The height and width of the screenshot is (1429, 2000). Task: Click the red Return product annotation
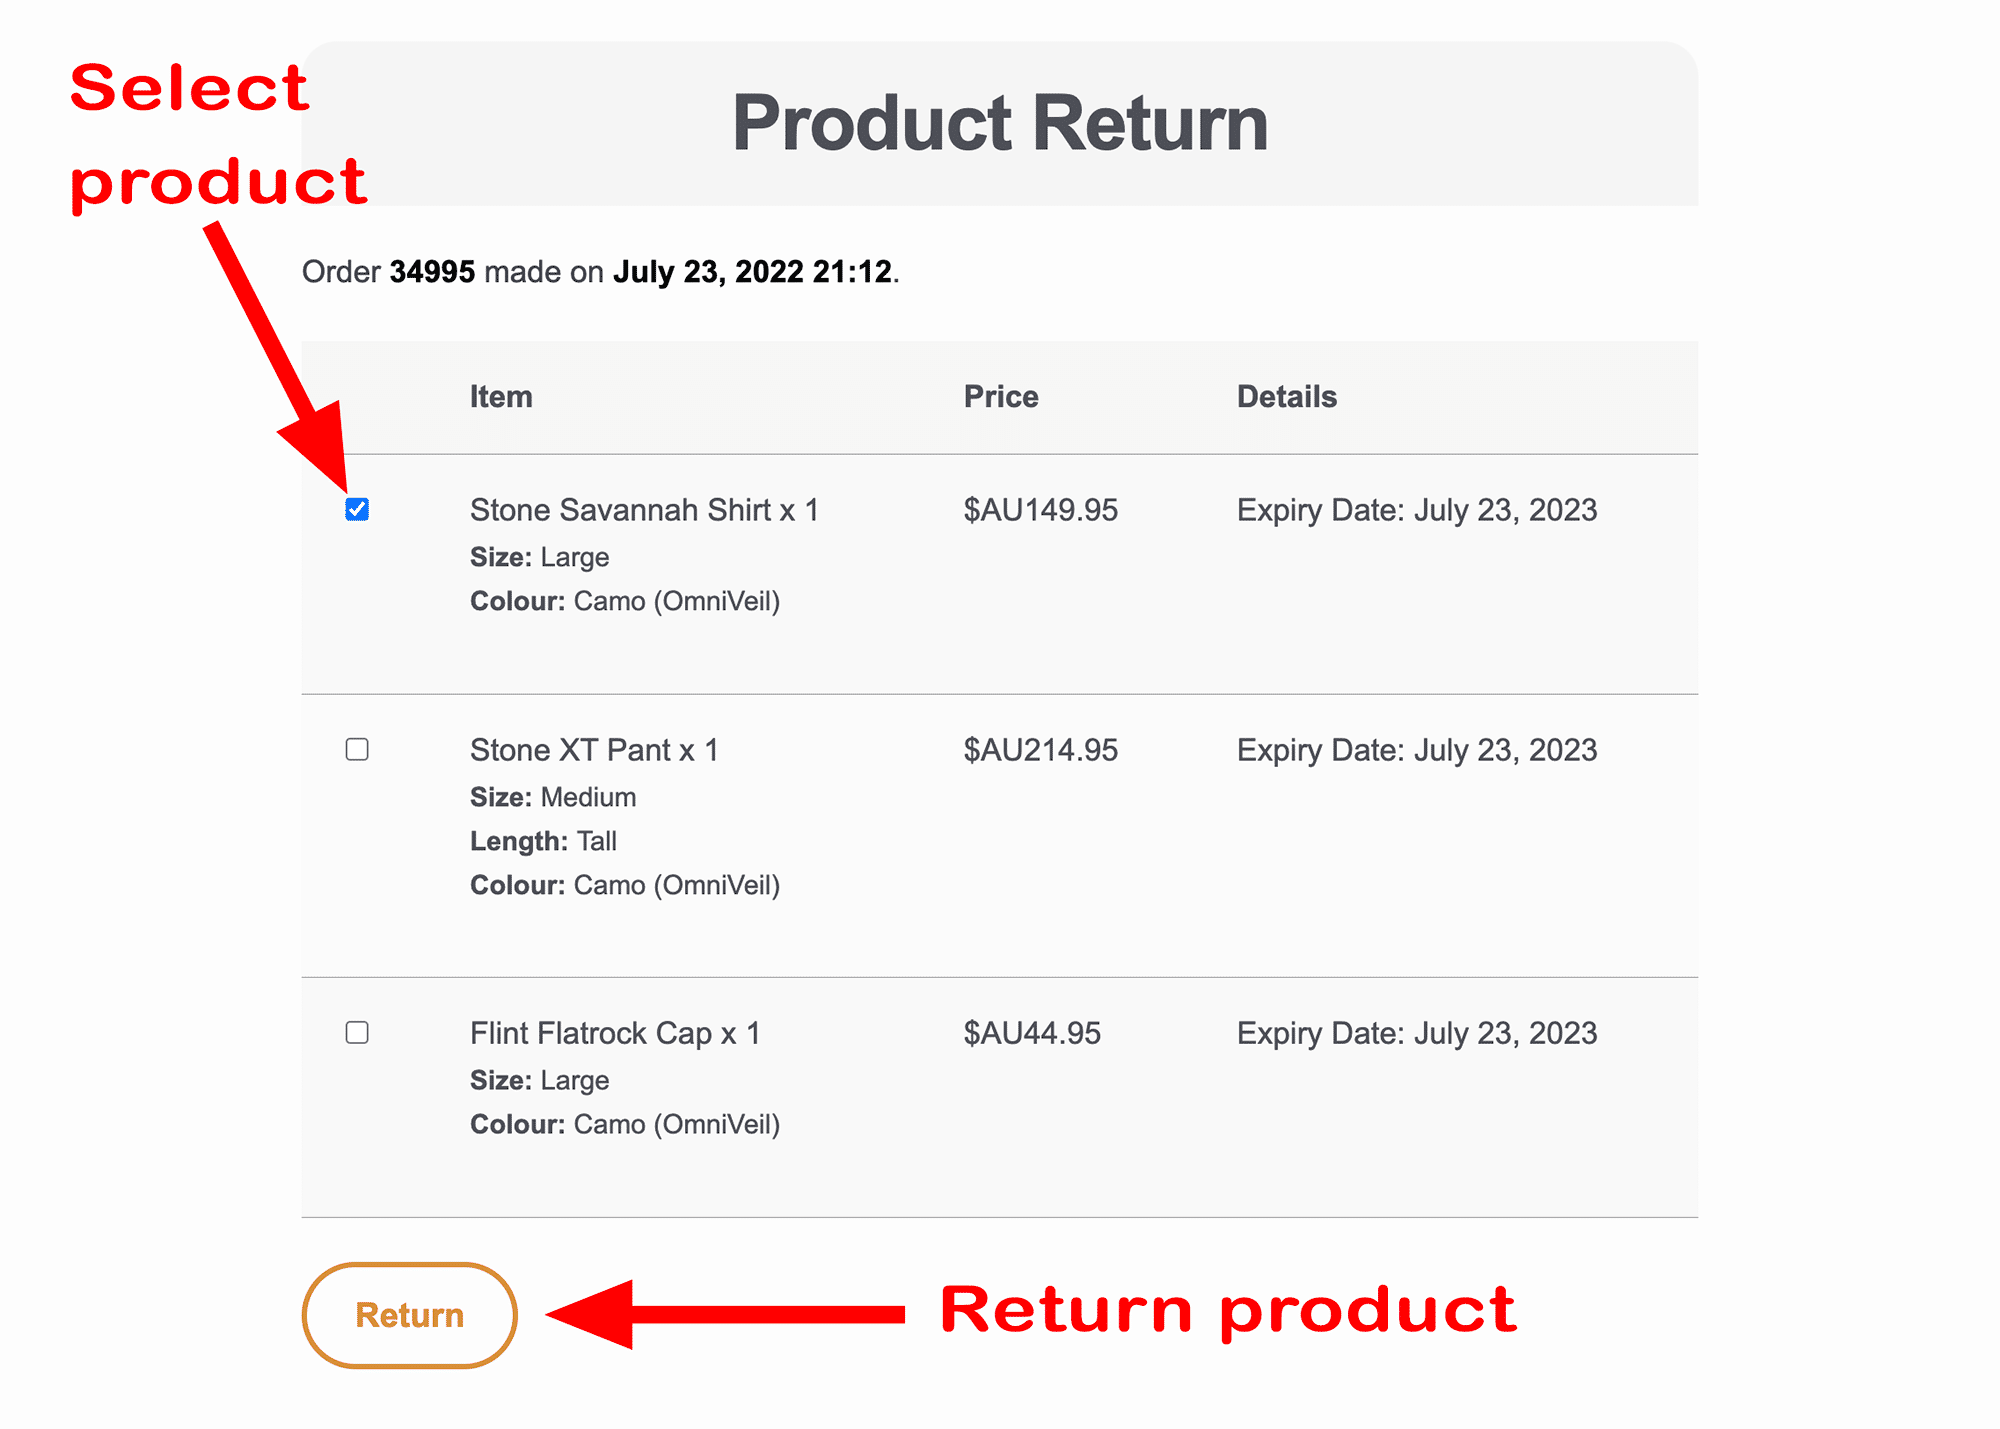coord(1228,1310)
